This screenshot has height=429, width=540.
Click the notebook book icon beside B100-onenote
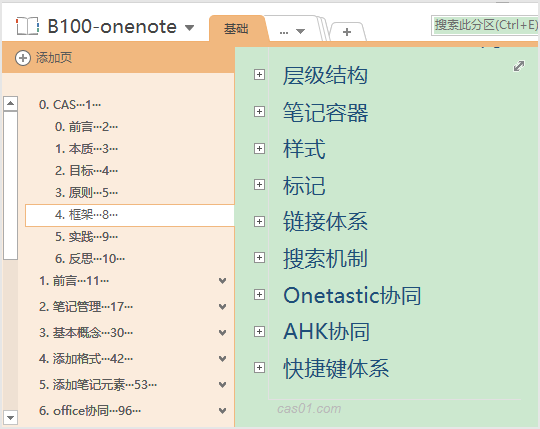(x=28, y=27)
